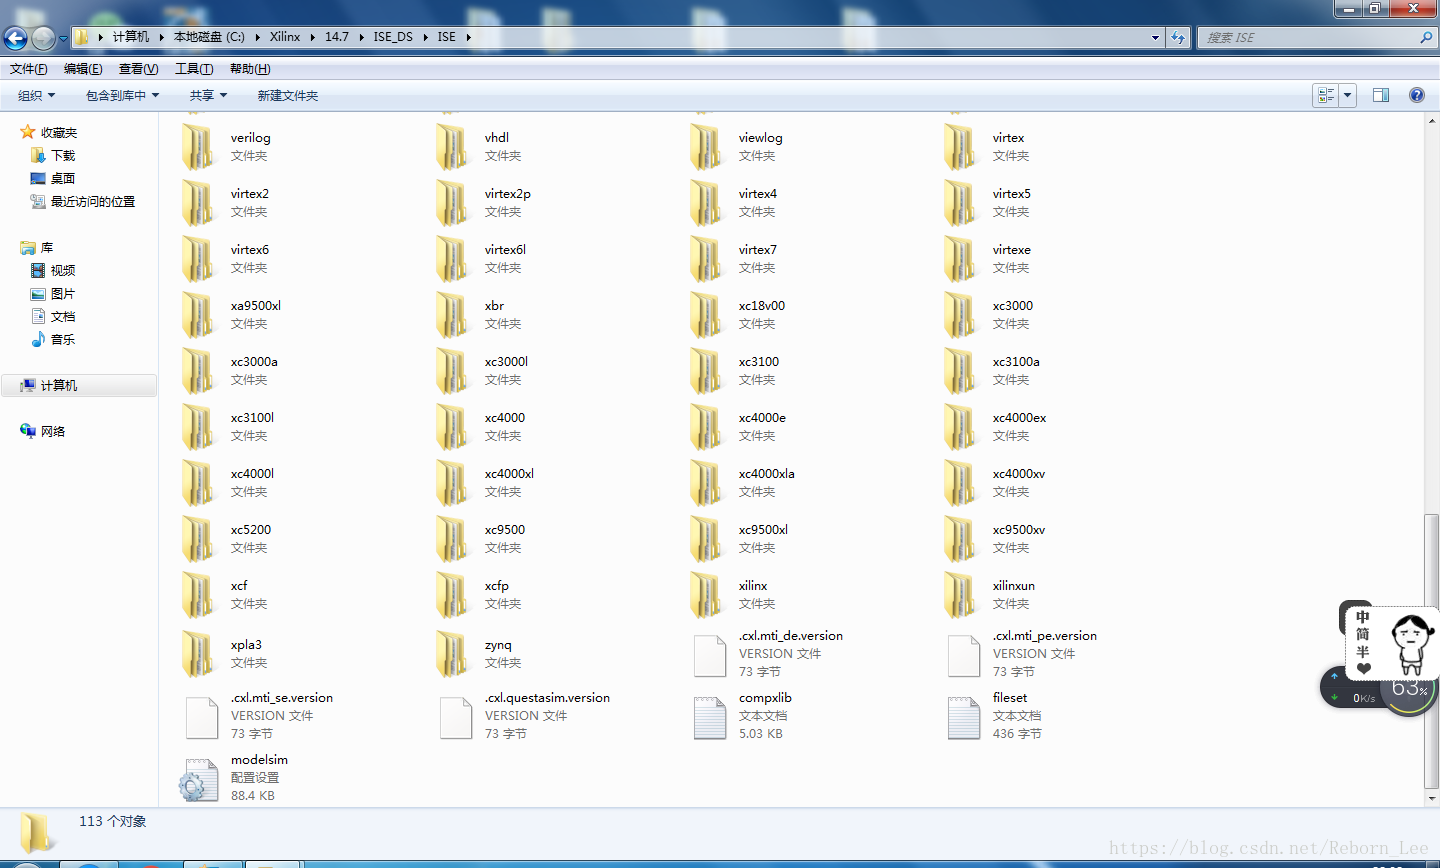
Task: Select the xc9500xl folder icon
Action: point(706,538)
